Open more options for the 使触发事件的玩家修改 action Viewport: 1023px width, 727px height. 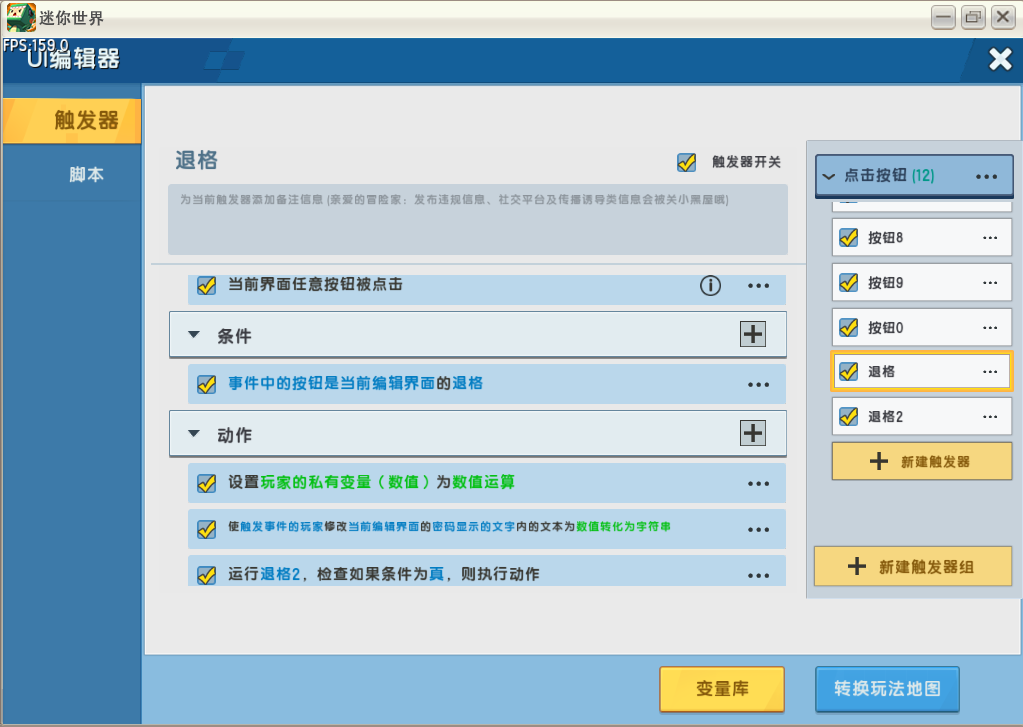(758, 529)
